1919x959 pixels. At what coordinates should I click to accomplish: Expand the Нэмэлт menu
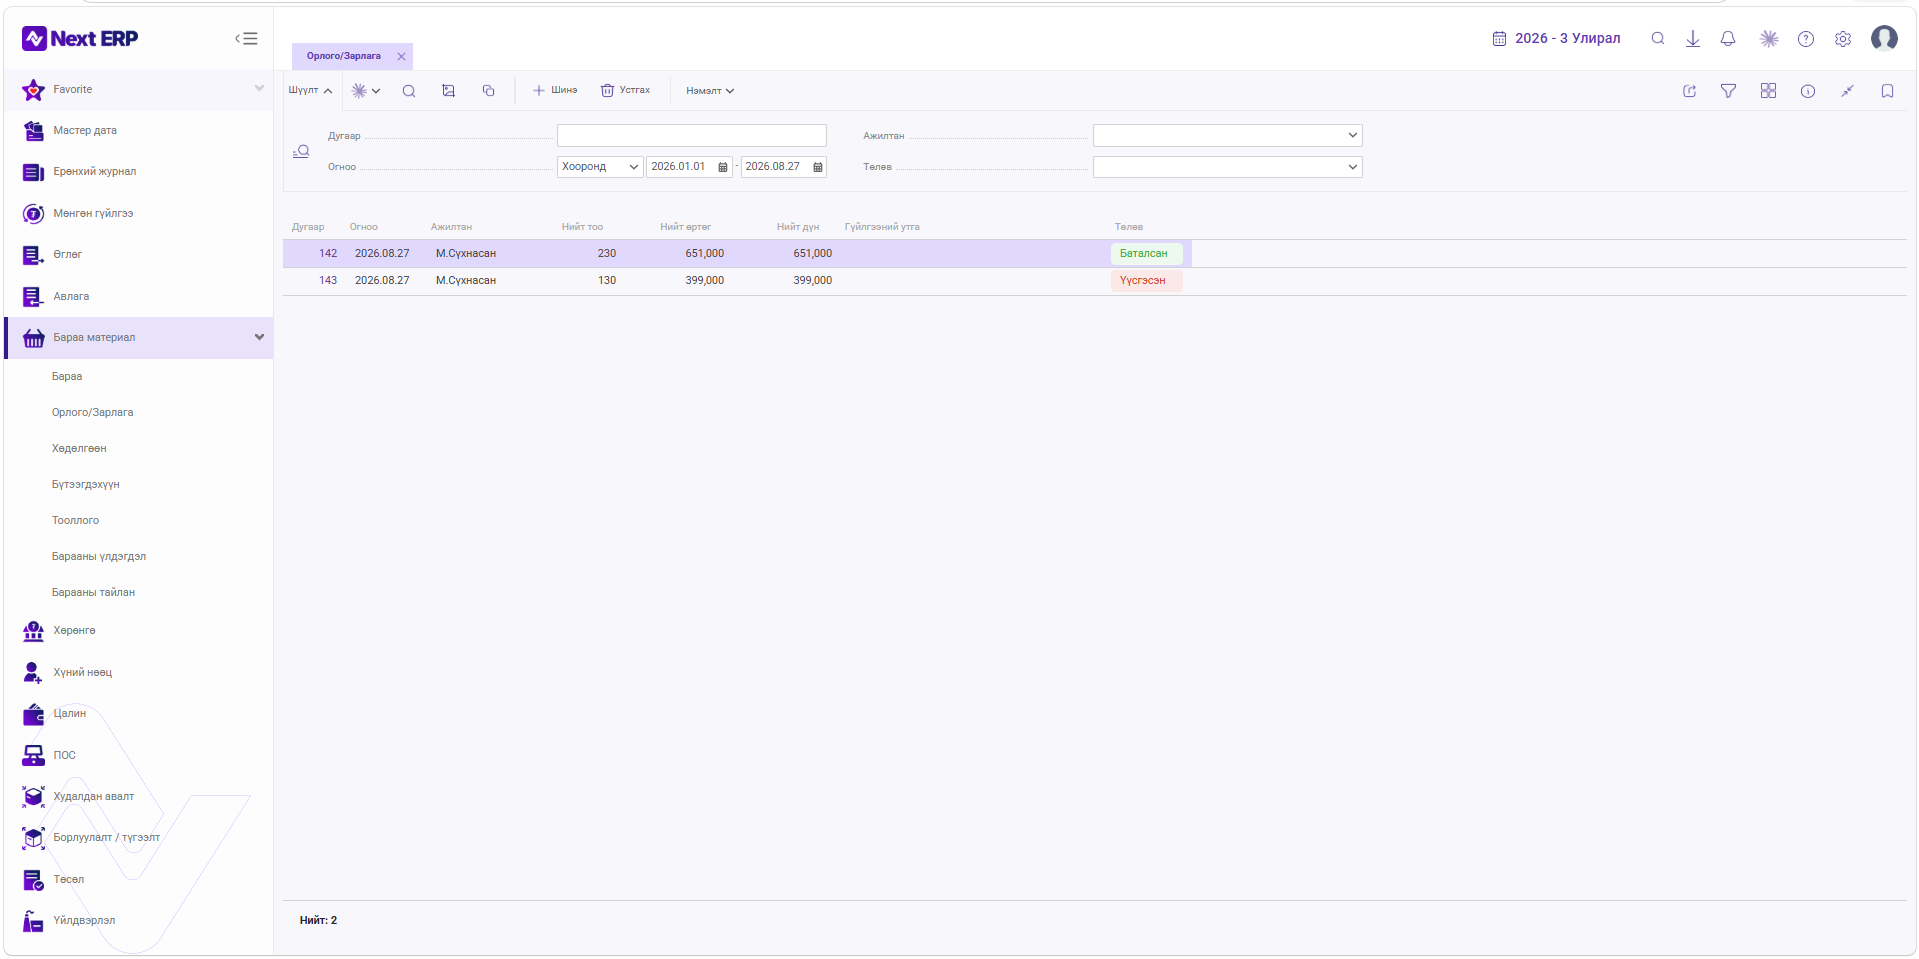[710, 91]
